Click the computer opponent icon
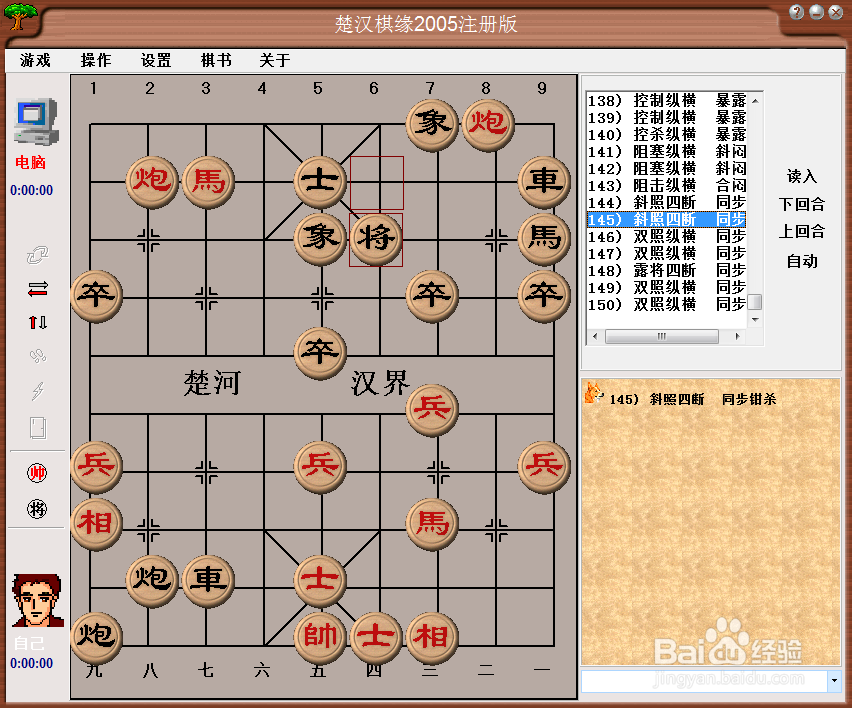852x708 pixels. pyautogui.click(x=36, y=122)
